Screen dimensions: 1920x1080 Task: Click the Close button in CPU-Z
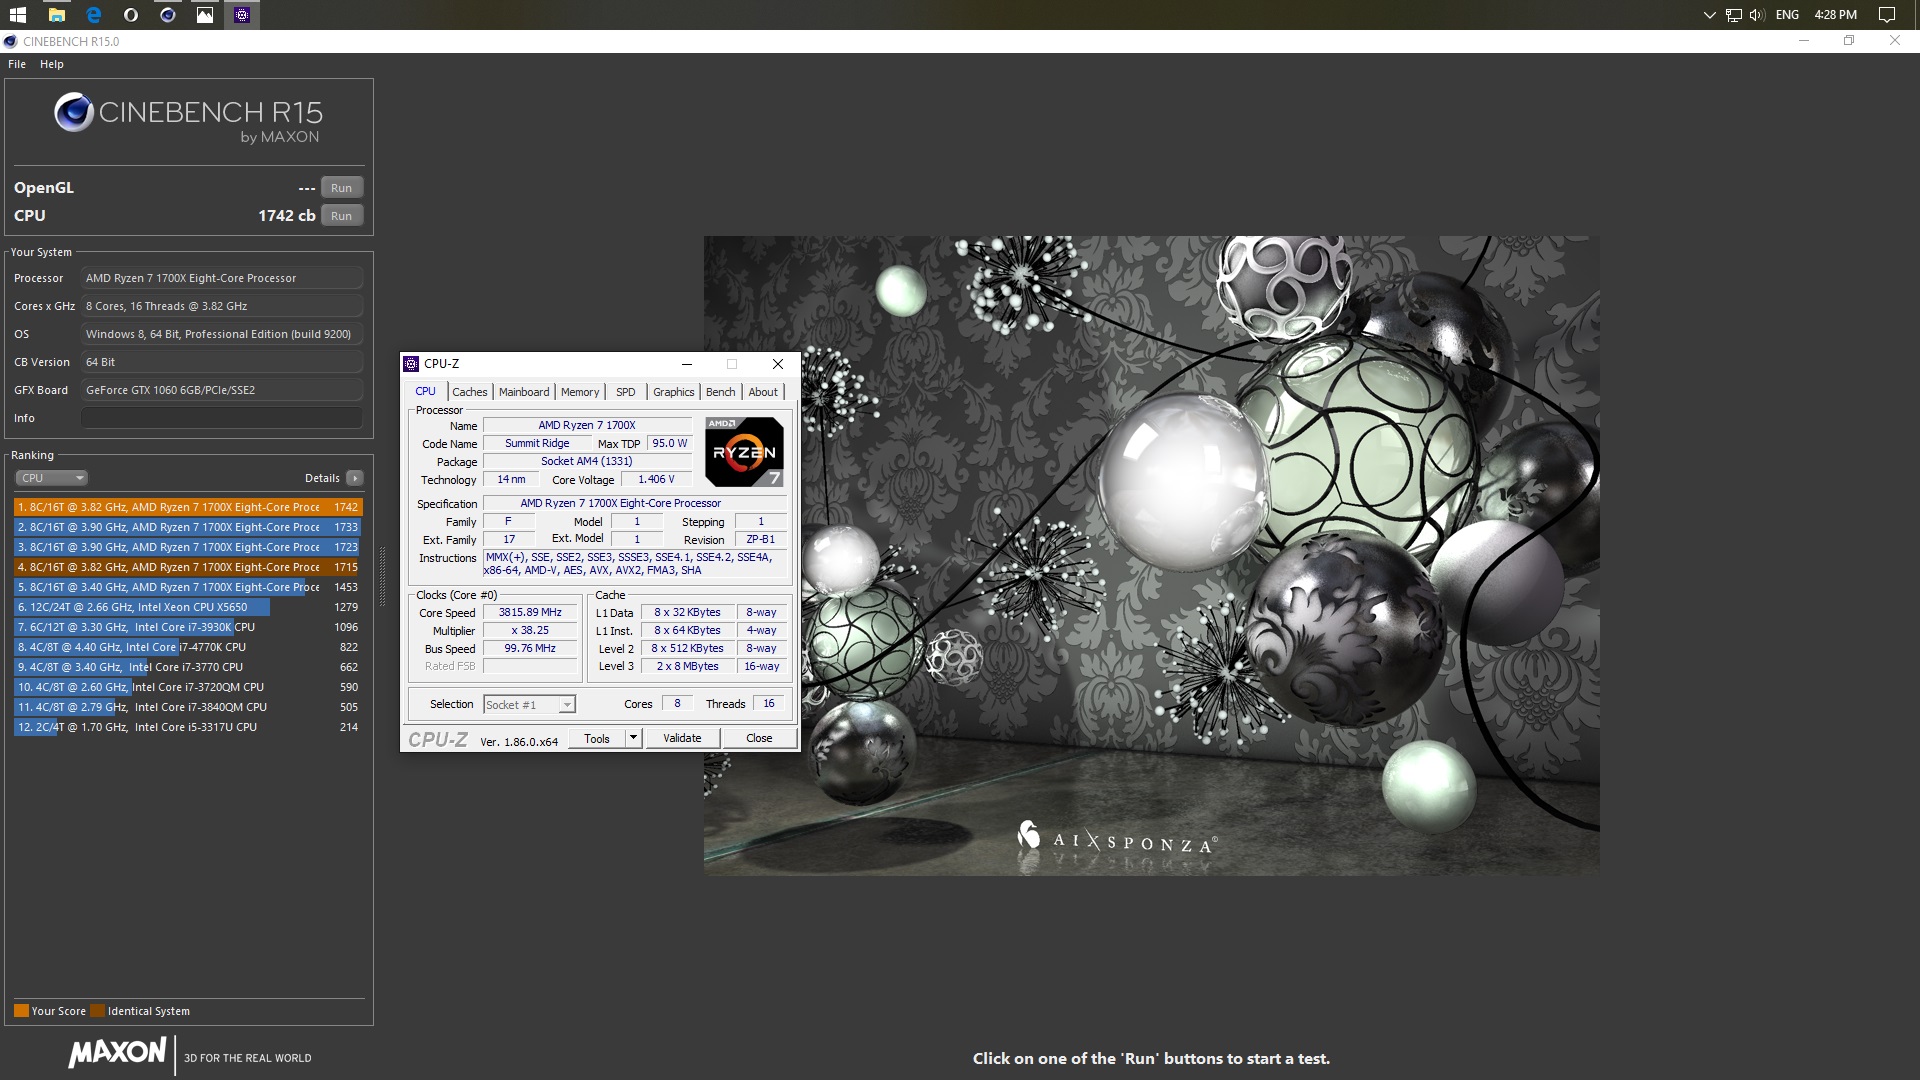click(759, 739)
